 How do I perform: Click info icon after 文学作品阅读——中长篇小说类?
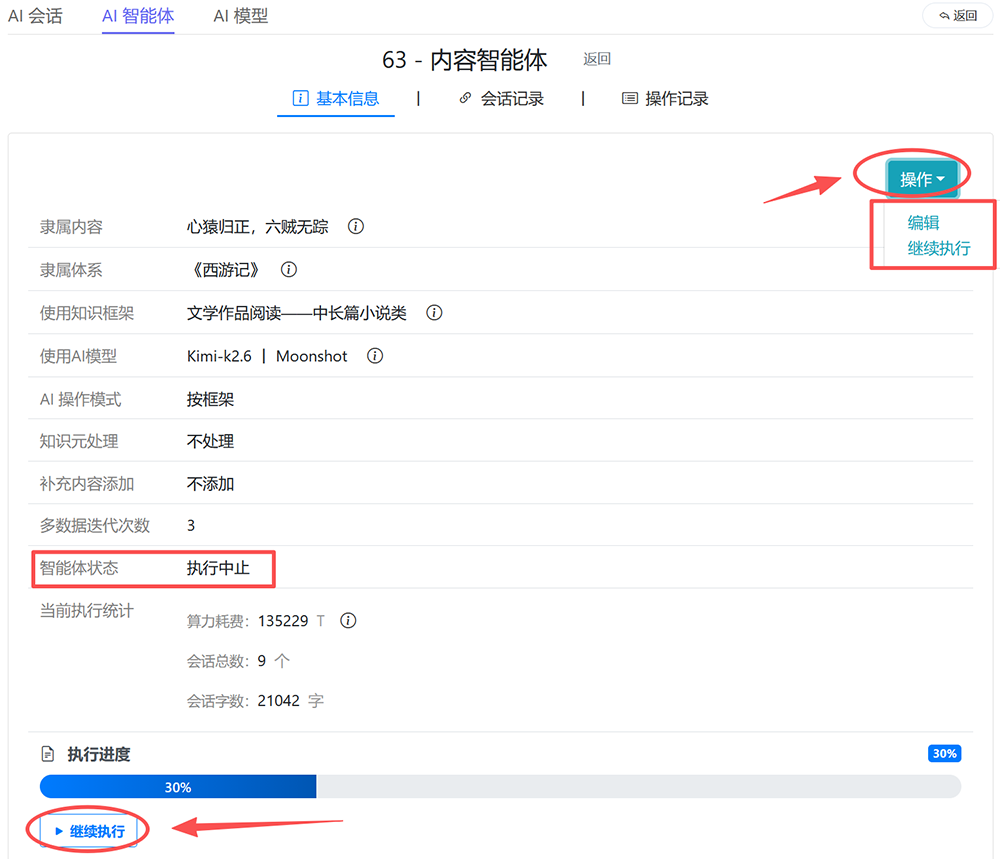click(x=434, y=312)
